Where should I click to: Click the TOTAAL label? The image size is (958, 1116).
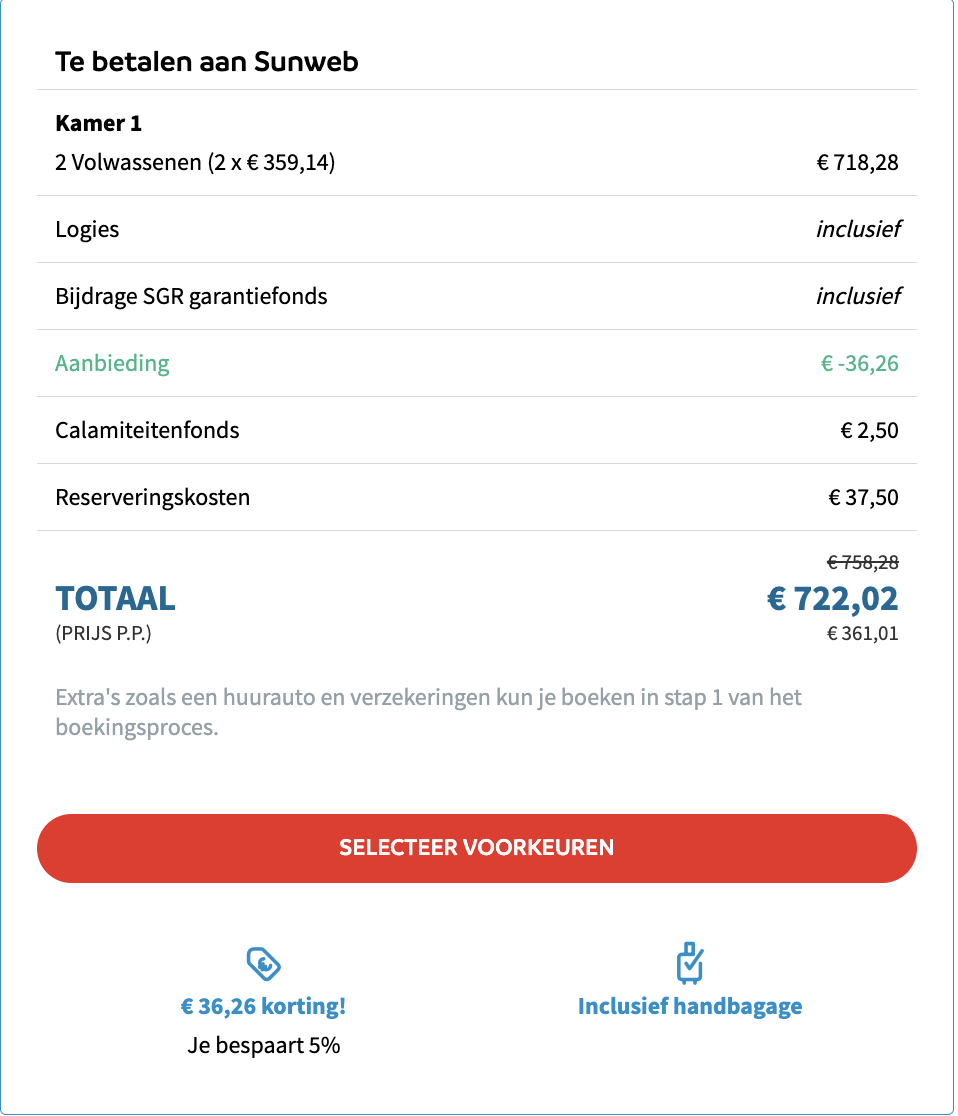(115, 599)
